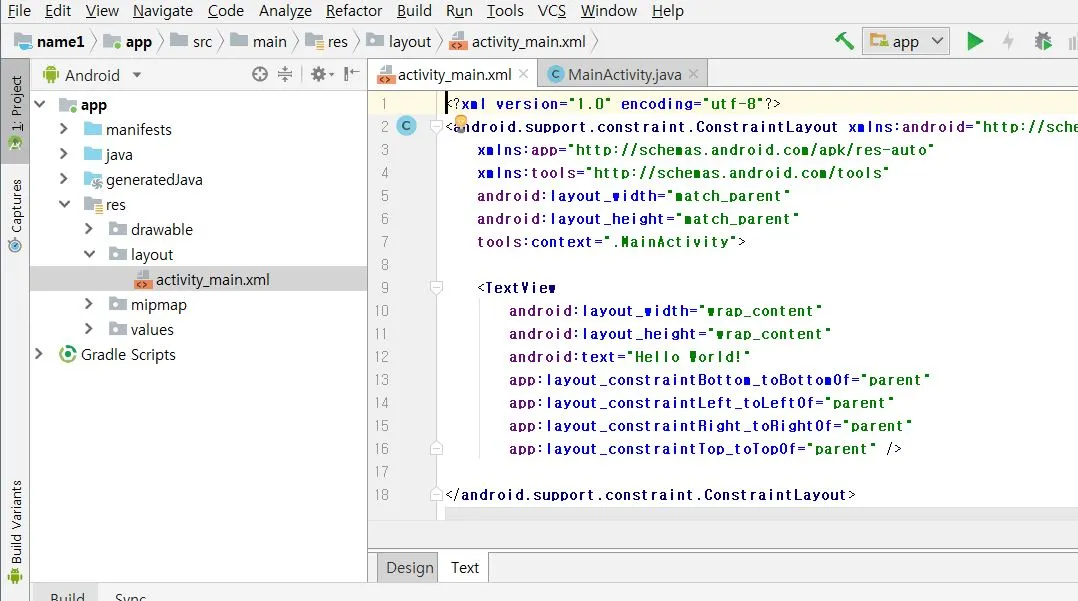Open the VCS menu
The image size is (1078, 601).
click(552, 11)
